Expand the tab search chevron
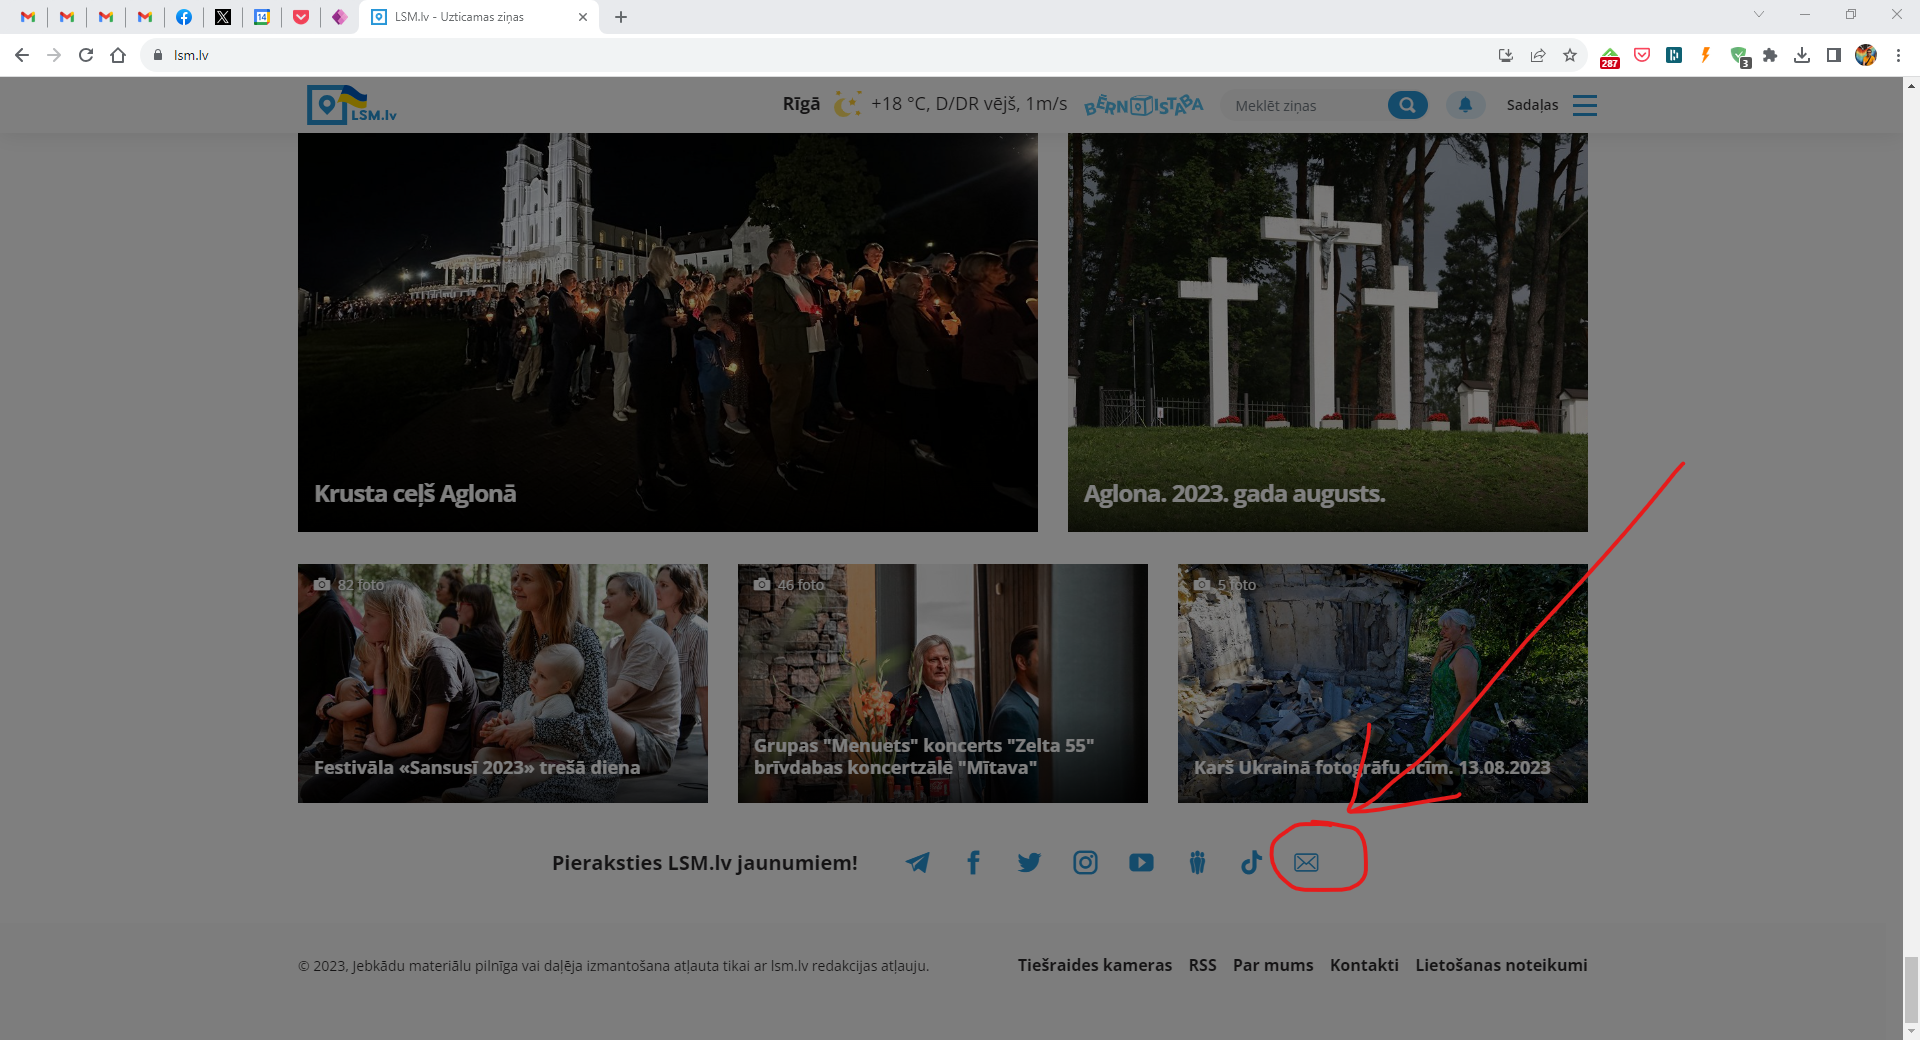Viewport: 1920px width, 1040px height. click(1758, 15)
